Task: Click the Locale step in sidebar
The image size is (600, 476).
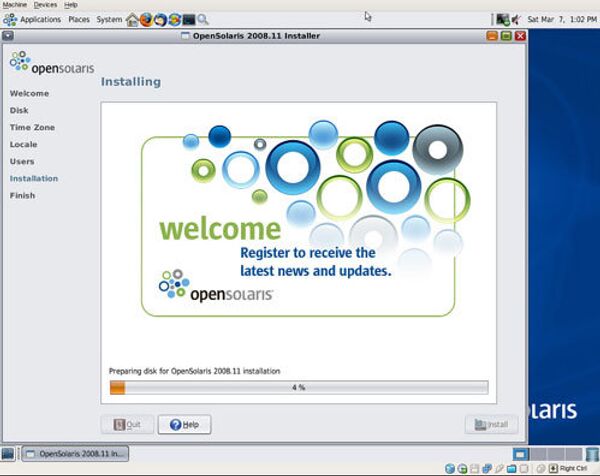Action: [23, 144]
